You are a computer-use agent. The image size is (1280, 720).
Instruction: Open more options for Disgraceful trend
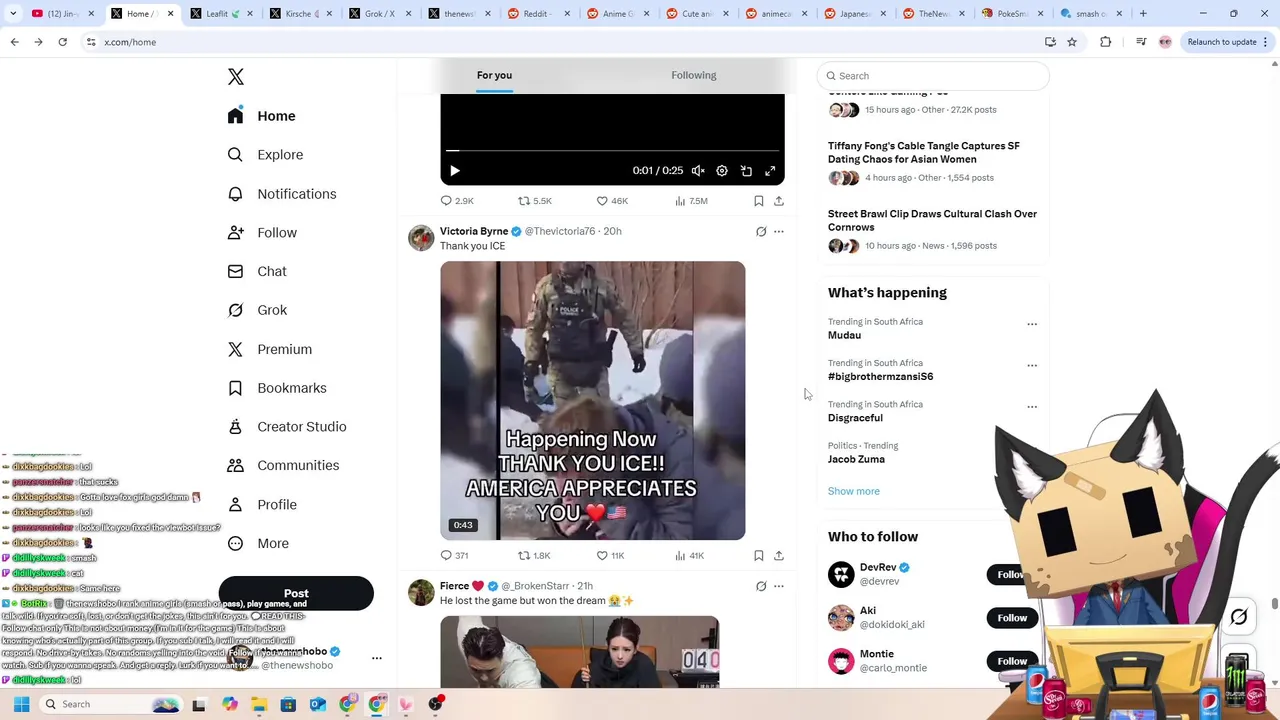[x=1032, y=407]
